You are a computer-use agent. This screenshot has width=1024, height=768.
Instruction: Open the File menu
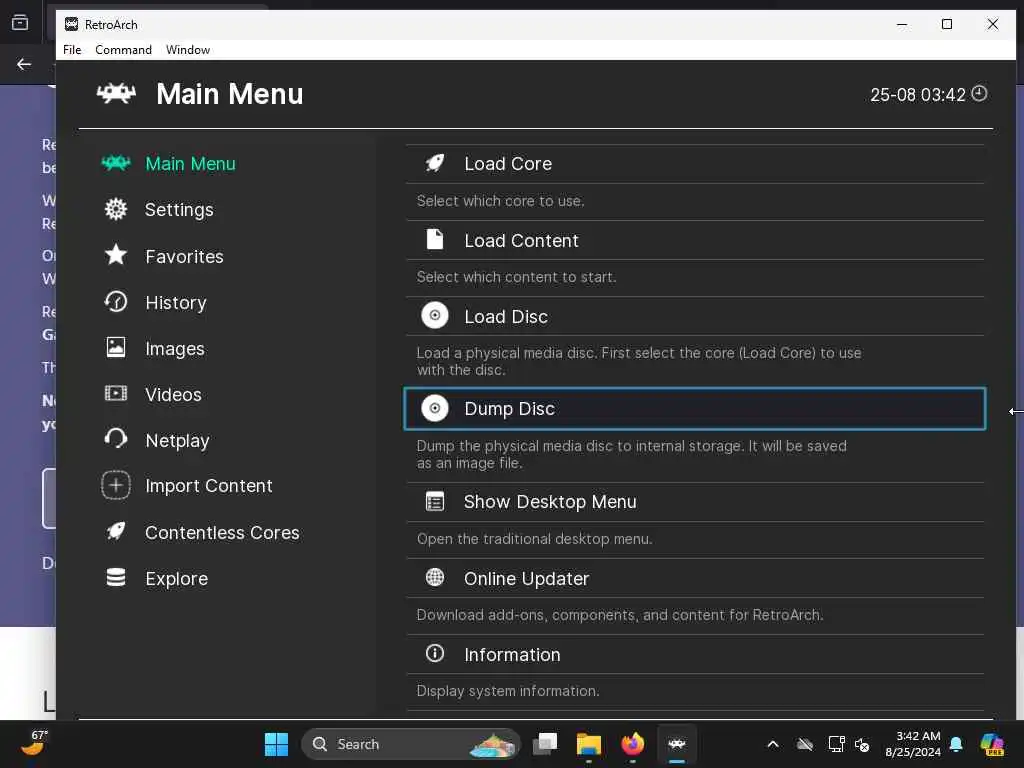point(72,50)
